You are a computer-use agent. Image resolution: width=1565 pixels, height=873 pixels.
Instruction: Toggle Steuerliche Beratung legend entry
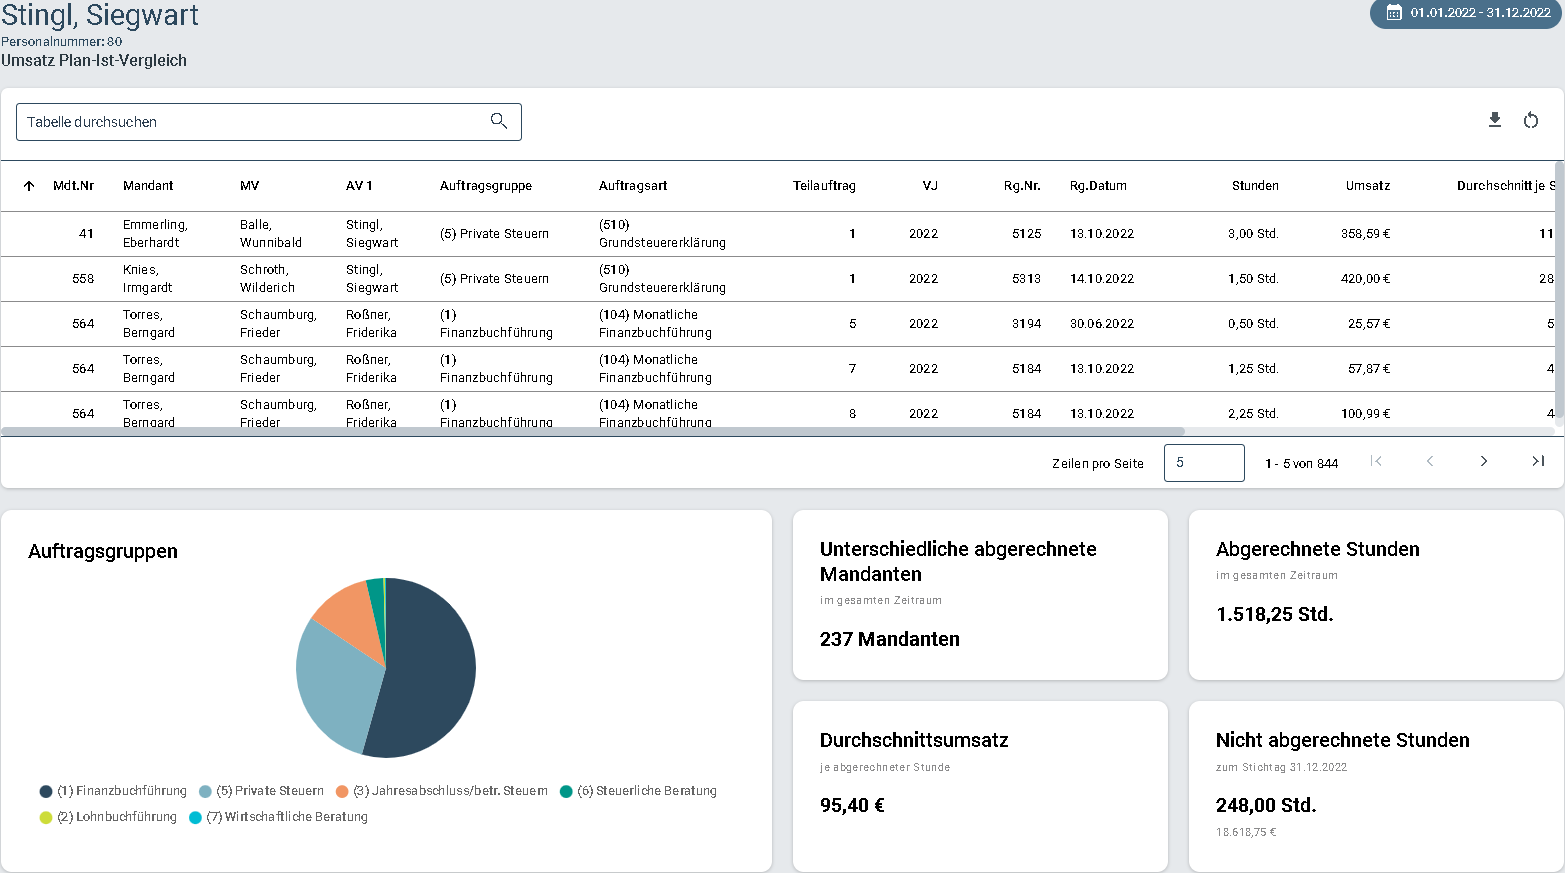click(638, 791)
